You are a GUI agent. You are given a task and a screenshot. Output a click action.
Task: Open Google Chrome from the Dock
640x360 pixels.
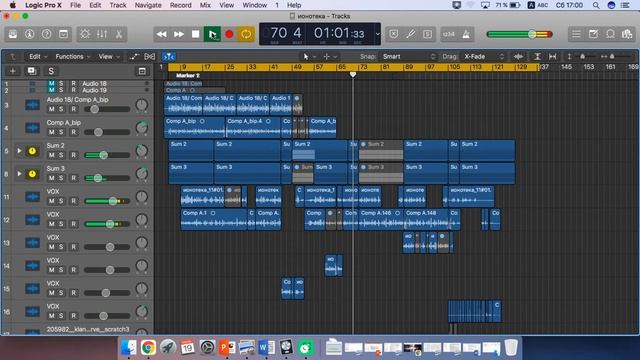click(148, 347)
